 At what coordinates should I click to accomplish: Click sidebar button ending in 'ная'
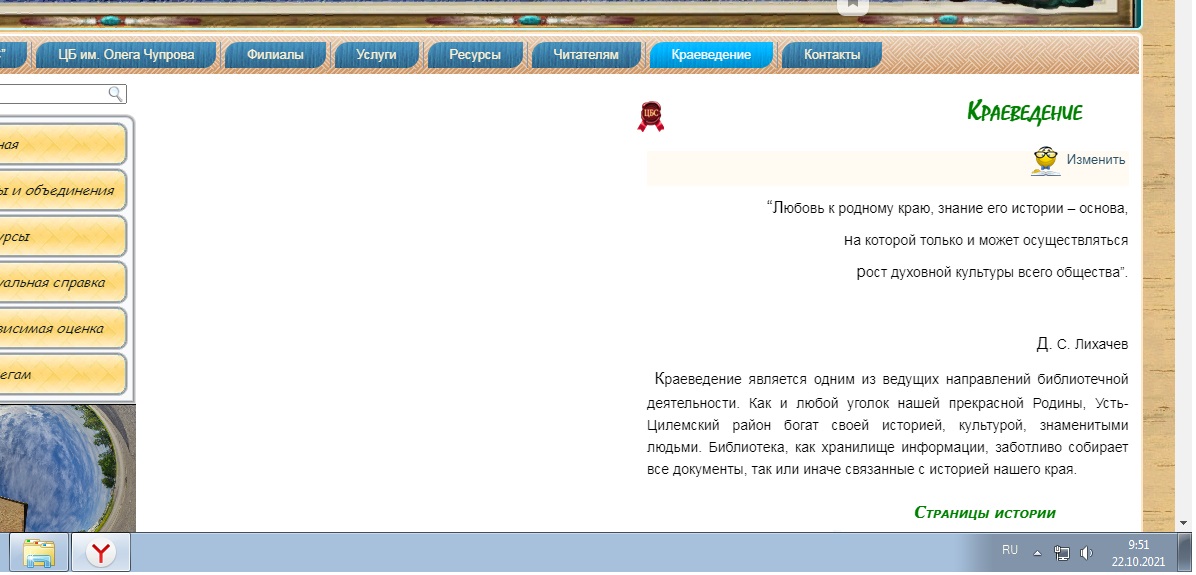pyautogui.click(x=63, y=144)
